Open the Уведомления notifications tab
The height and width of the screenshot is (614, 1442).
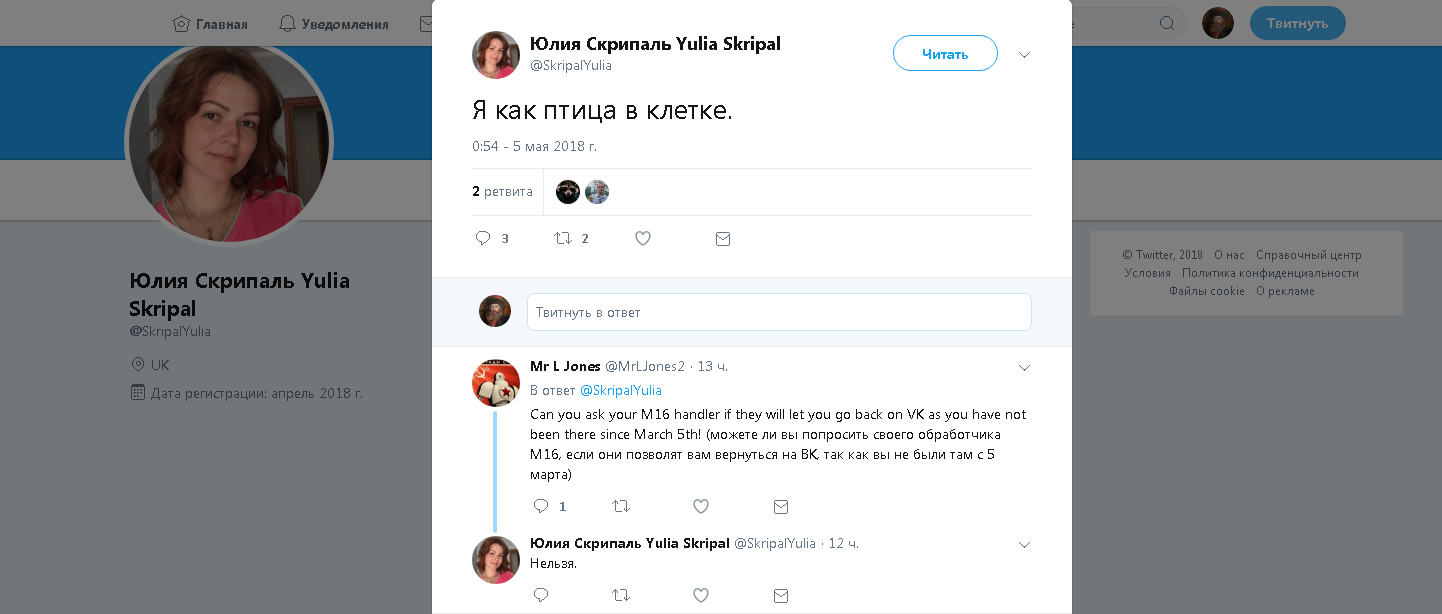[334, 23]
